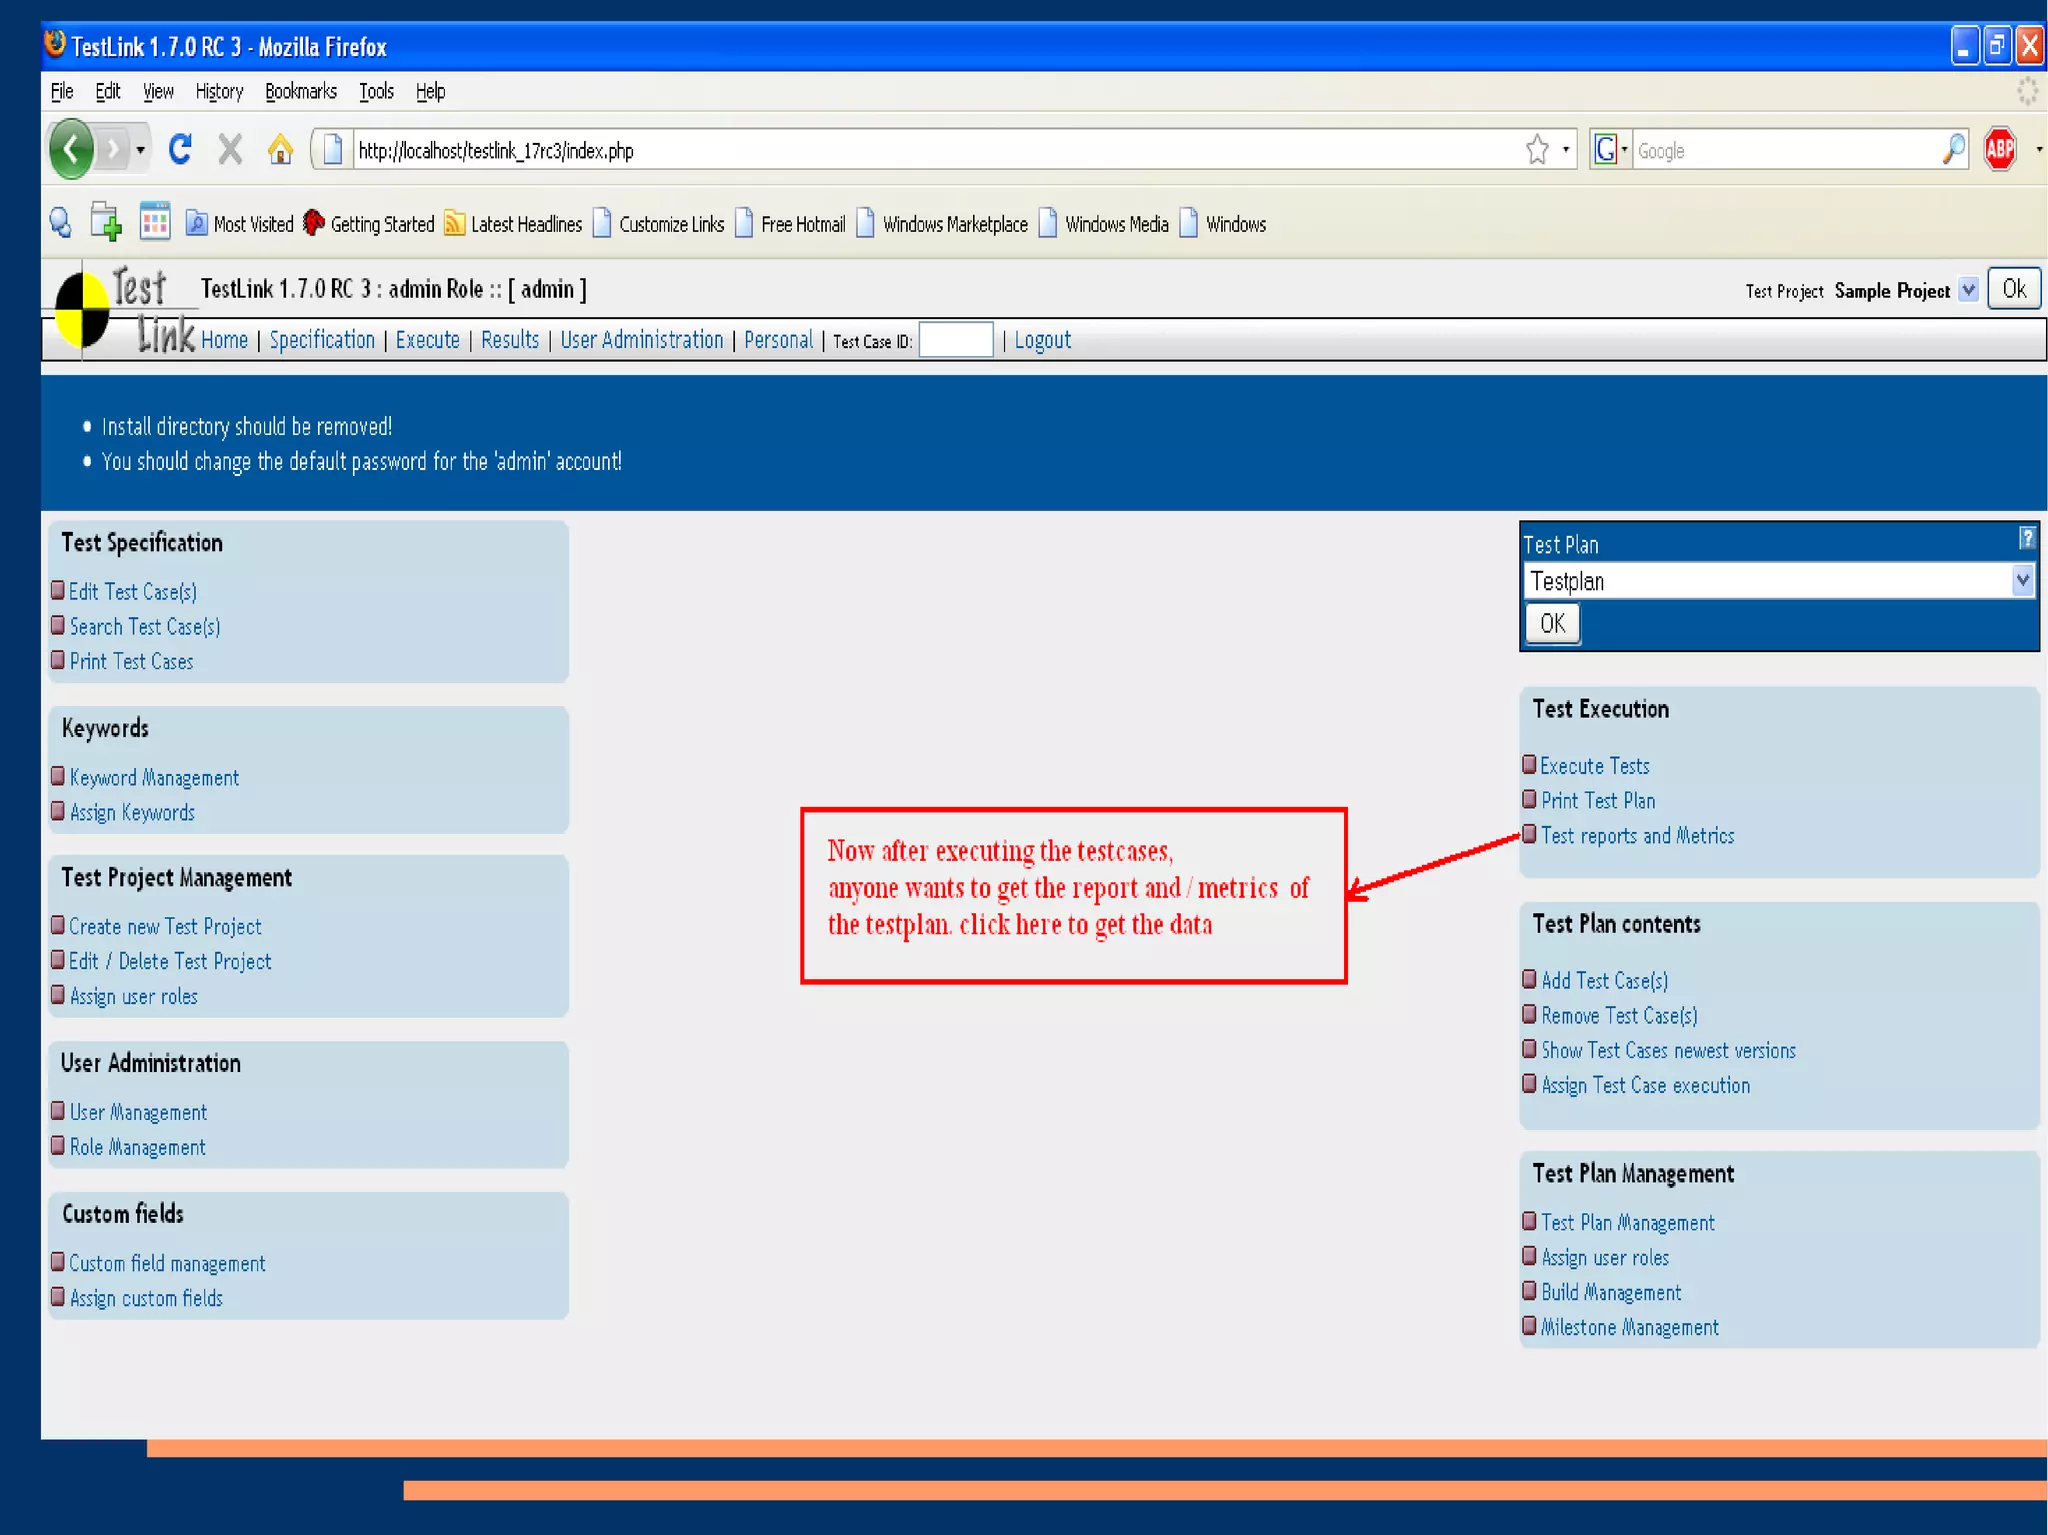
Task: Click the magnifier icon in bookmarks toolbar
Action: 60,222
